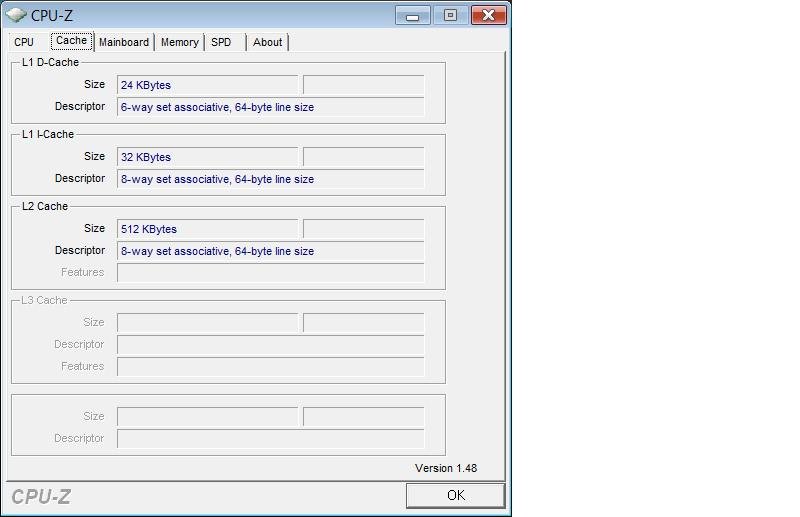Viewport: 800px width, 517px height.
Task: Click the second empty box beside L2 Cache size
Action: point(364,229)
